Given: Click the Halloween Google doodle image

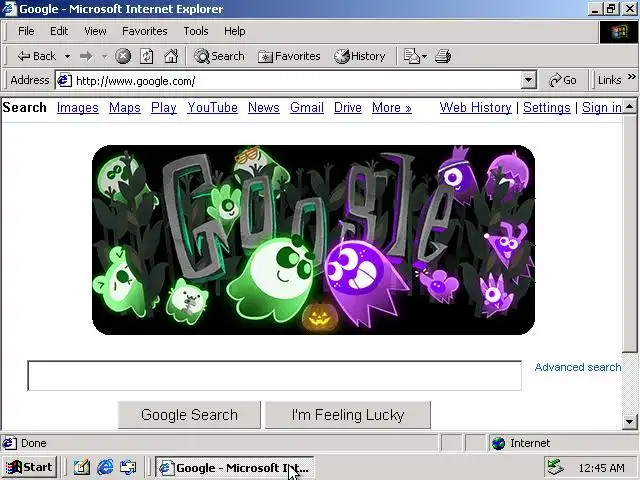Looking at the screenshot, I should [313, 240].
